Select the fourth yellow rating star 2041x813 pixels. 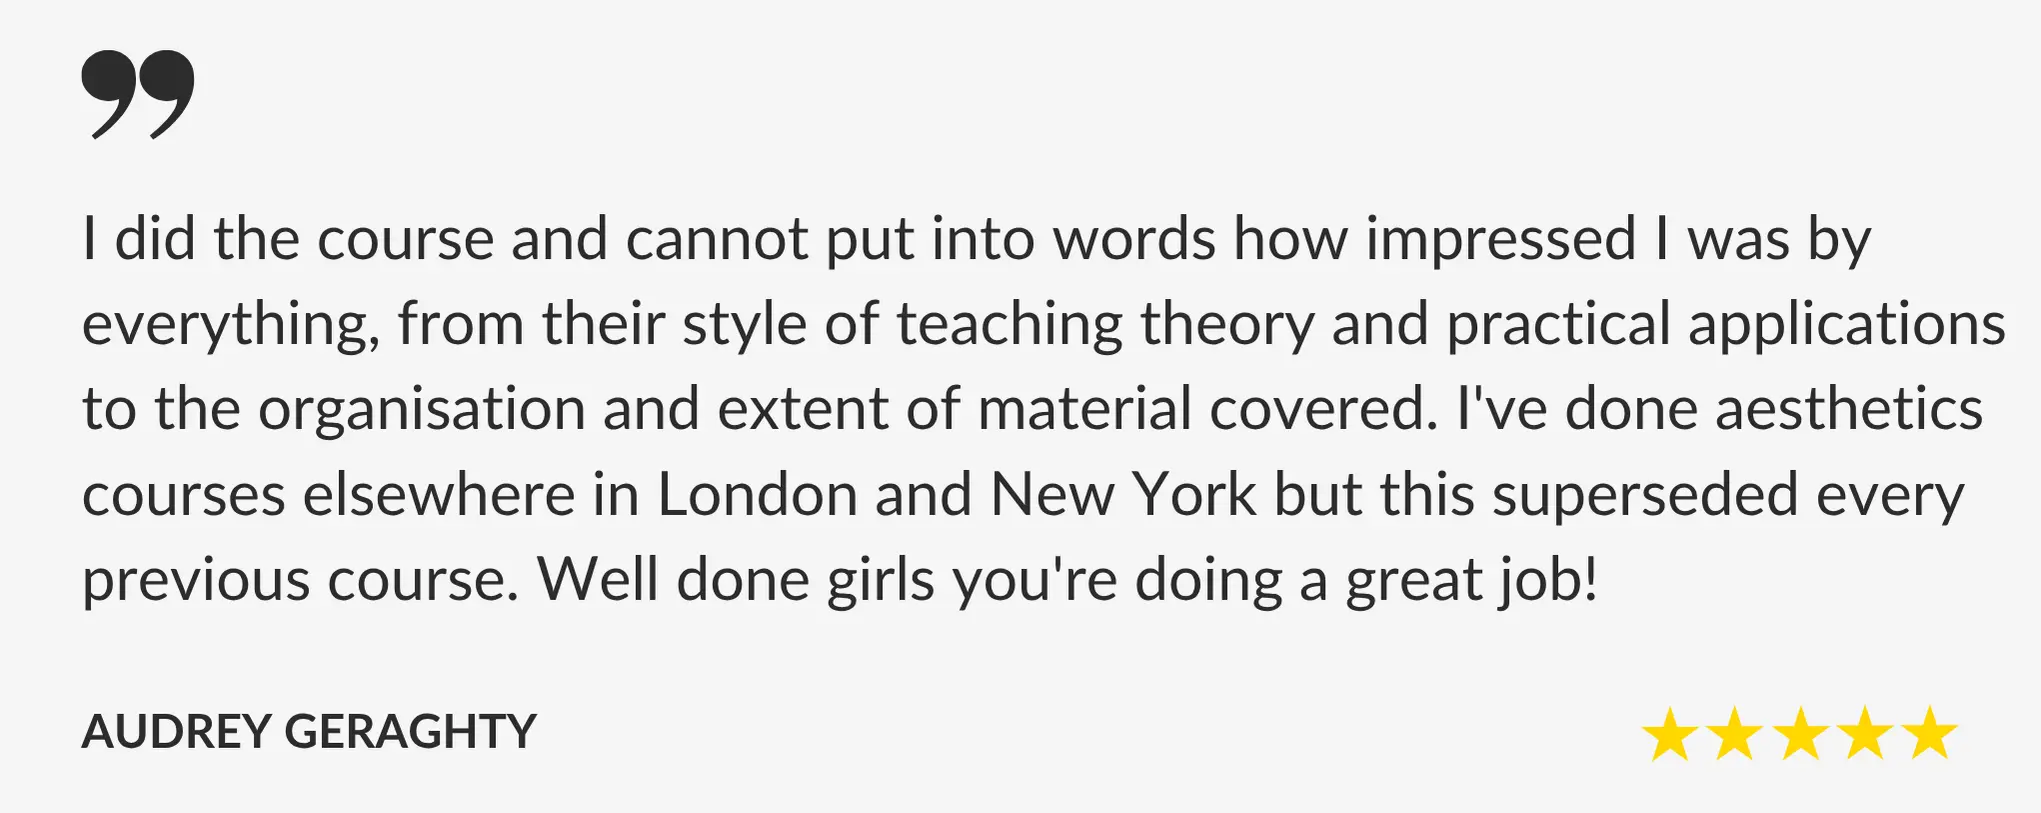[x=1865, y=734]
